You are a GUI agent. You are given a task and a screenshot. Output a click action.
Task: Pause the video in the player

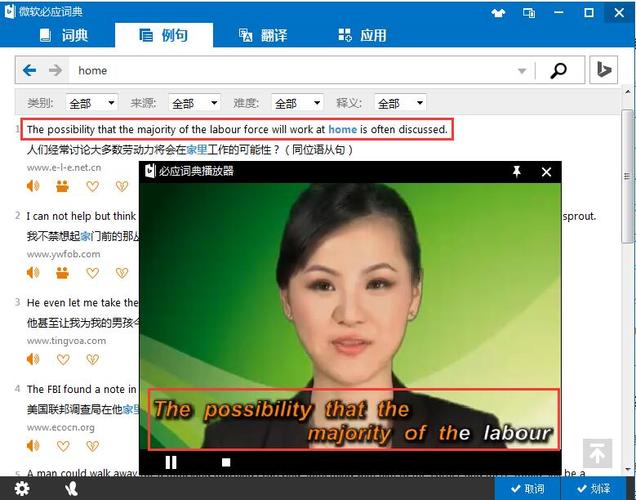171,462
